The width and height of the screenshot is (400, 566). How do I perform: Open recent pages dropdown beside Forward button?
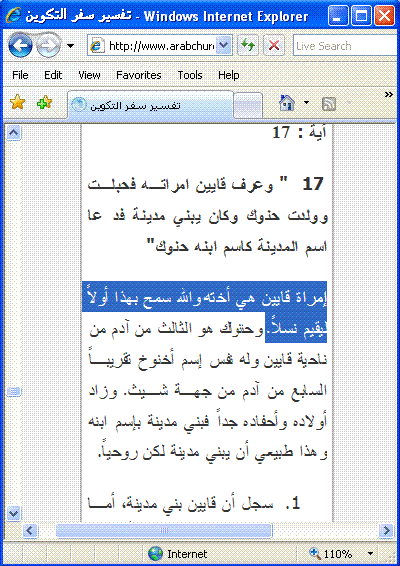tap(71, 46)
